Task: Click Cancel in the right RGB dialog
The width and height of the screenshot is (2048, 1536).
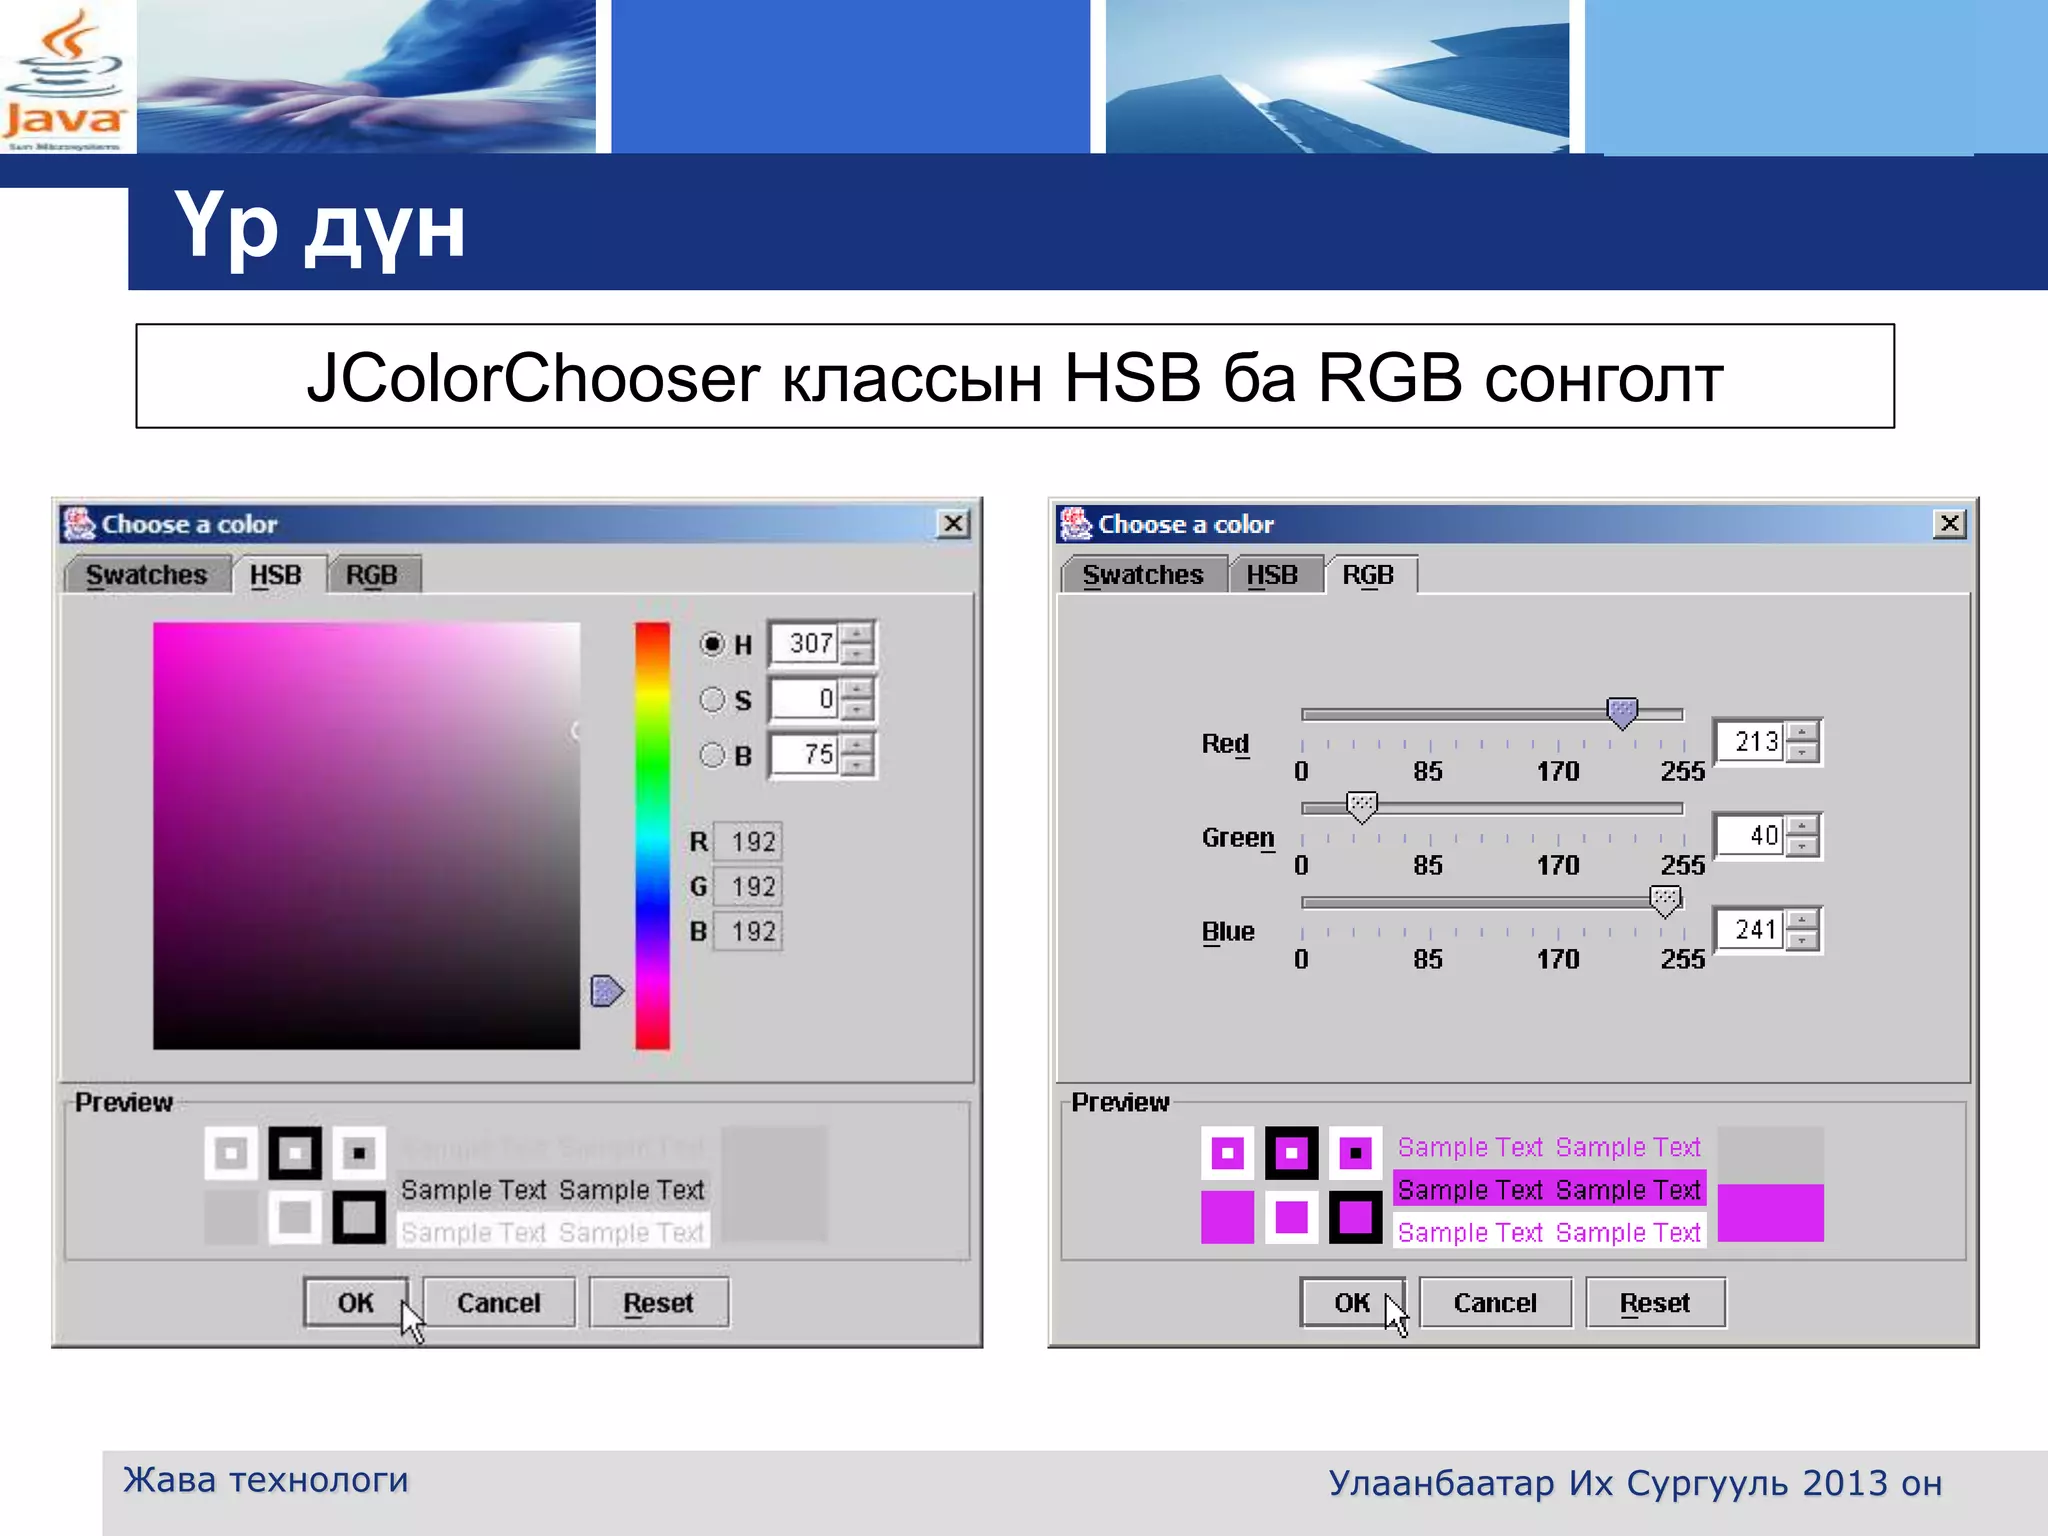Action: coord(1495,1302)
